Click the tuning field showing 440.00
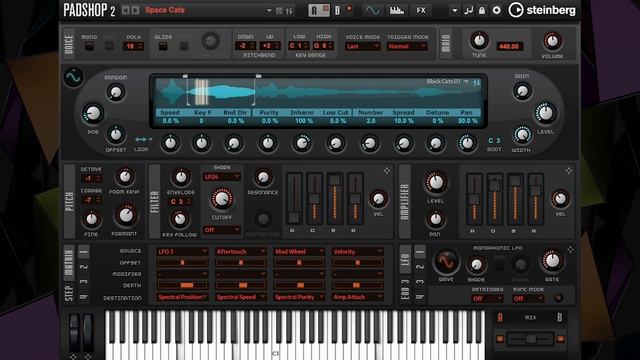The width and height of the screenshot is (640, 360). [x=509, y=46]
